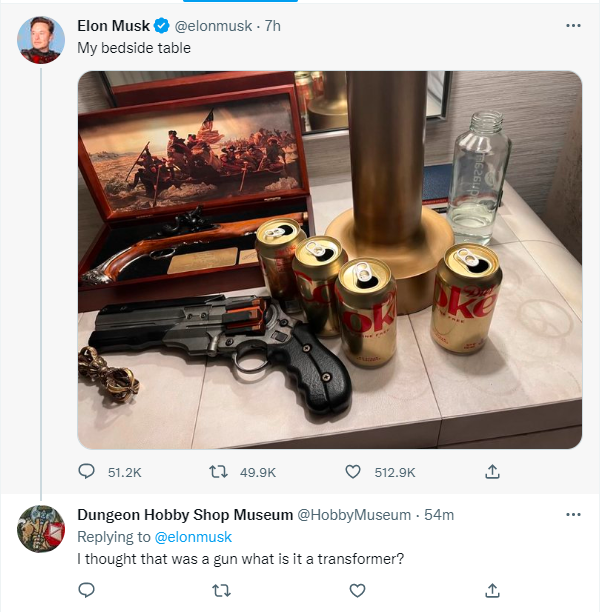
Task: Open the main tweet author's display name
Action: (113, 26)
